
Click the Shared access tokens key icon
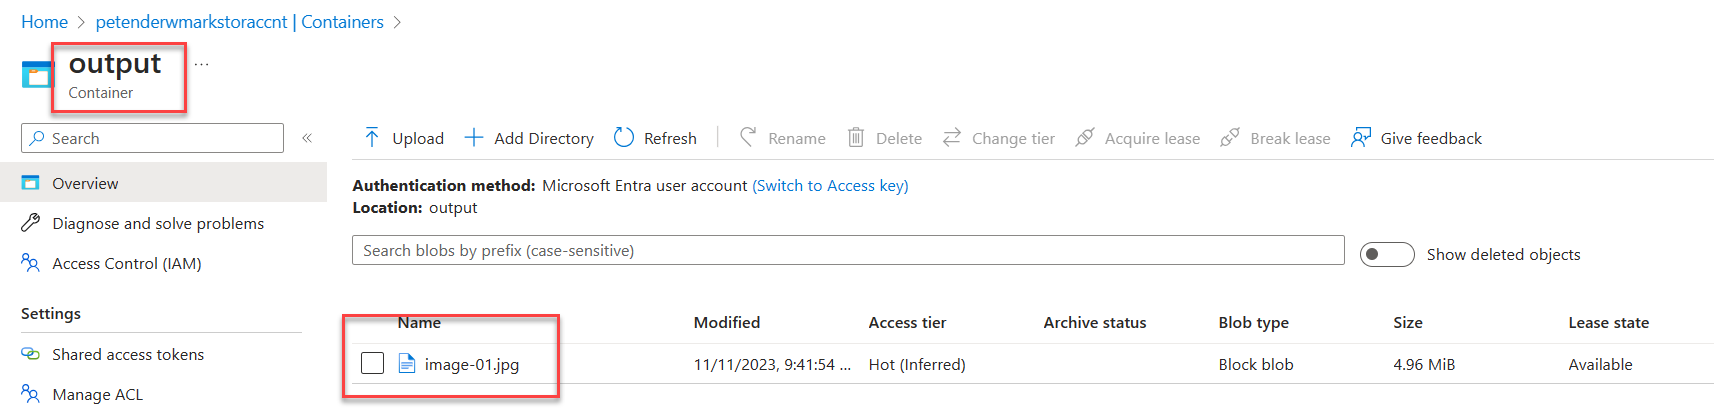click(x=31, y=354)
